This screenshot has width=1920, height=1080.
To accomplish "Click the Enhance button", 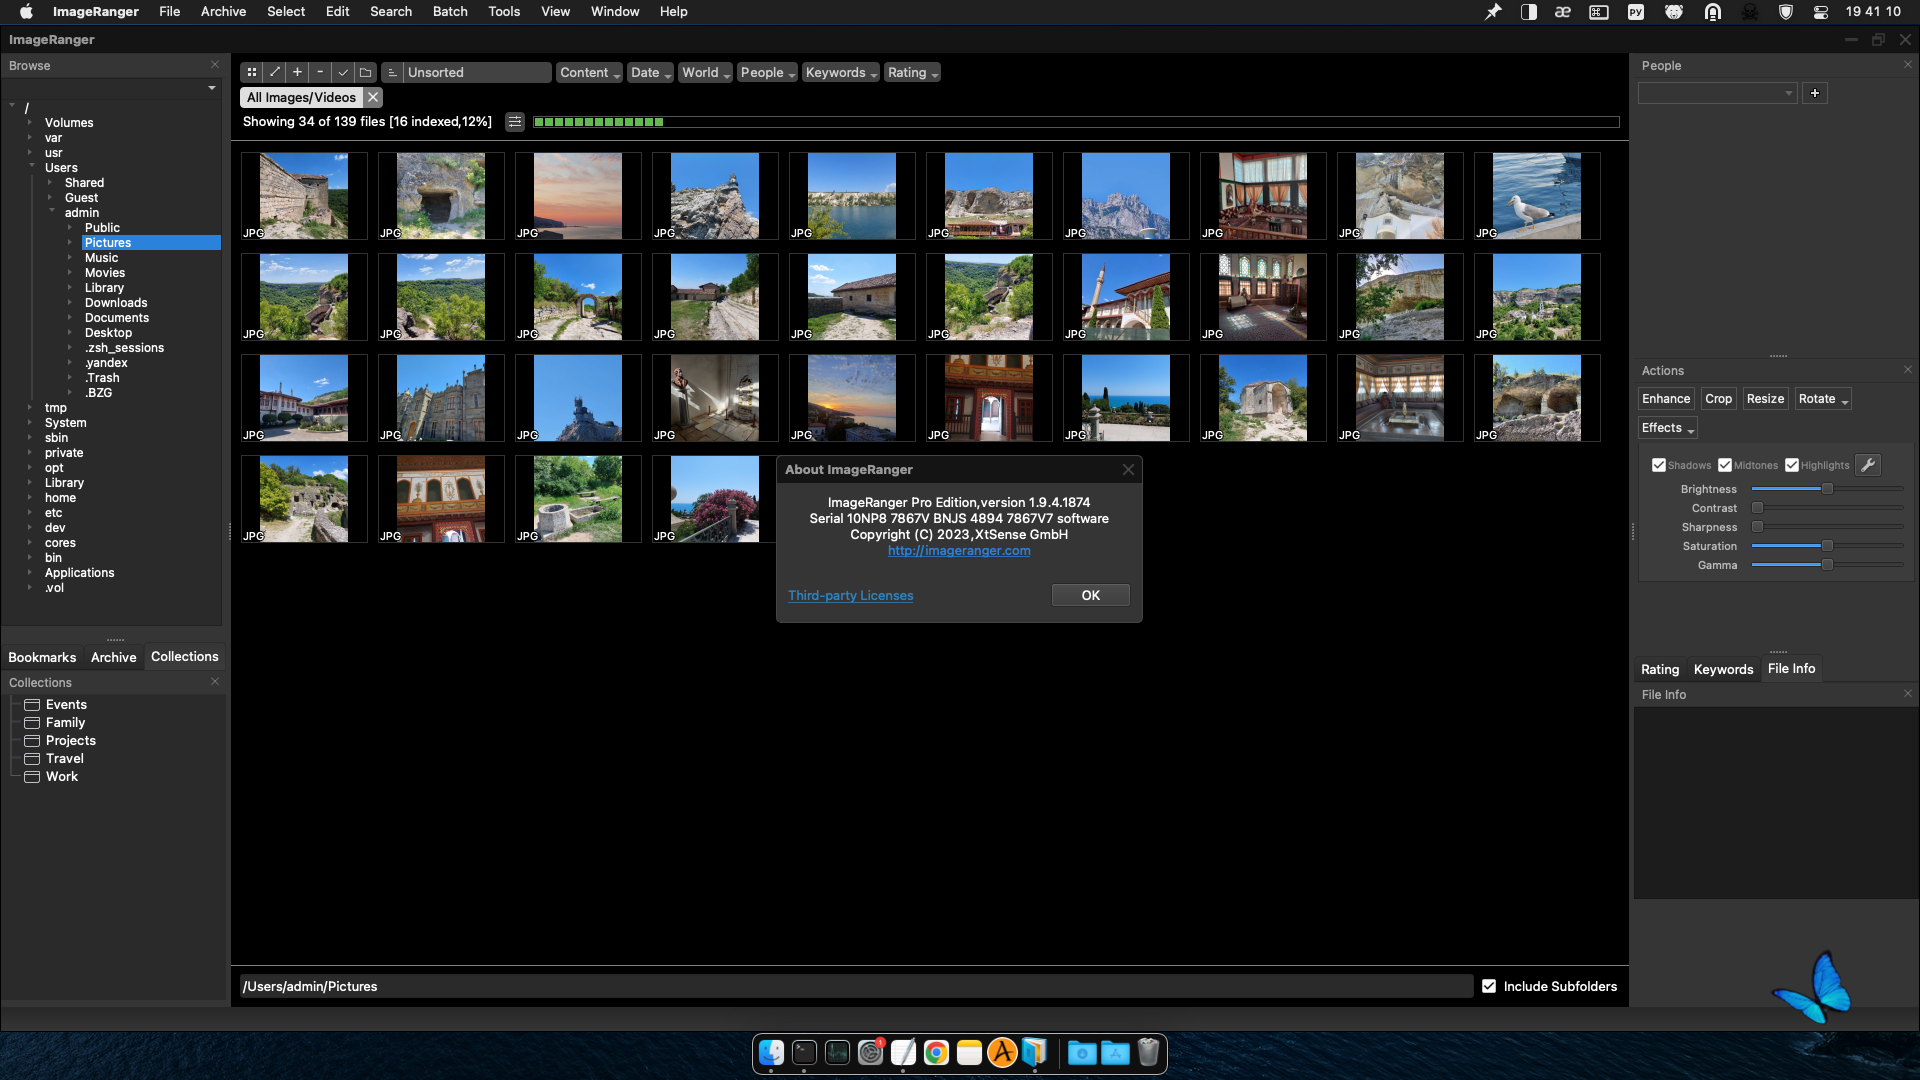I will point(1666,399).
